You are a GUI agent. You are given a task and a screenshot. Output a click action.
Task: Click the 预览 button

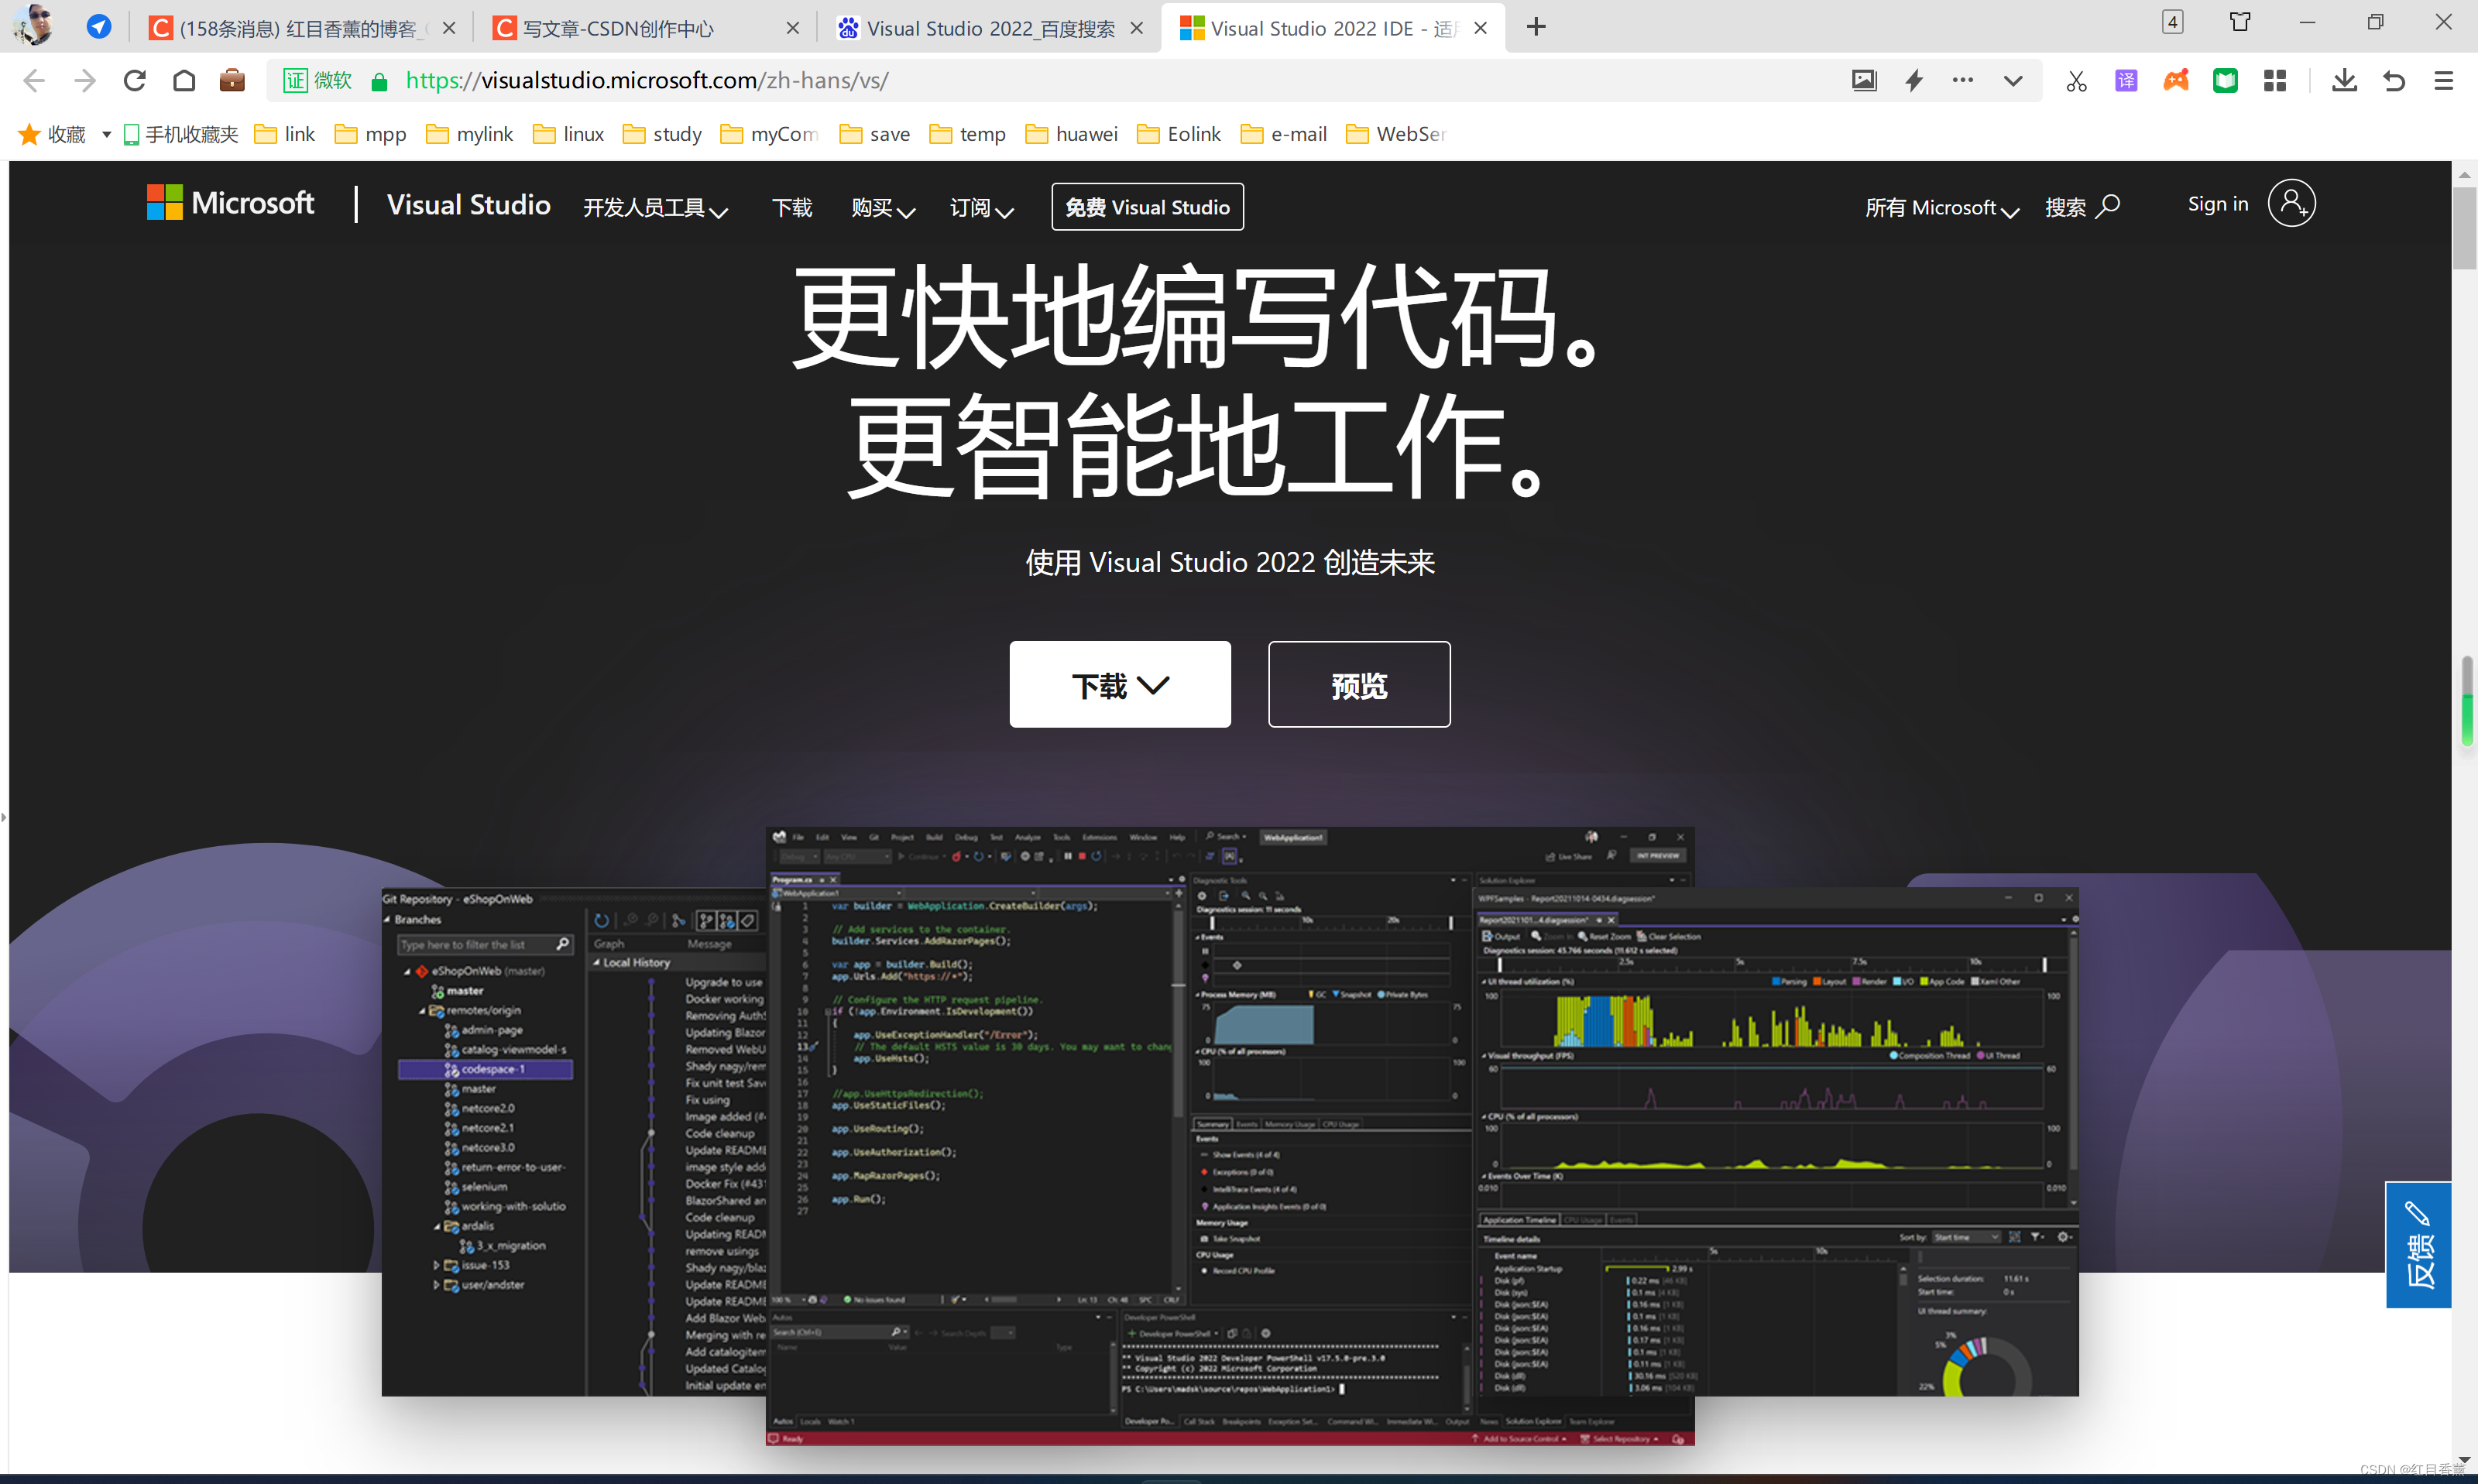click(1358, 684)
